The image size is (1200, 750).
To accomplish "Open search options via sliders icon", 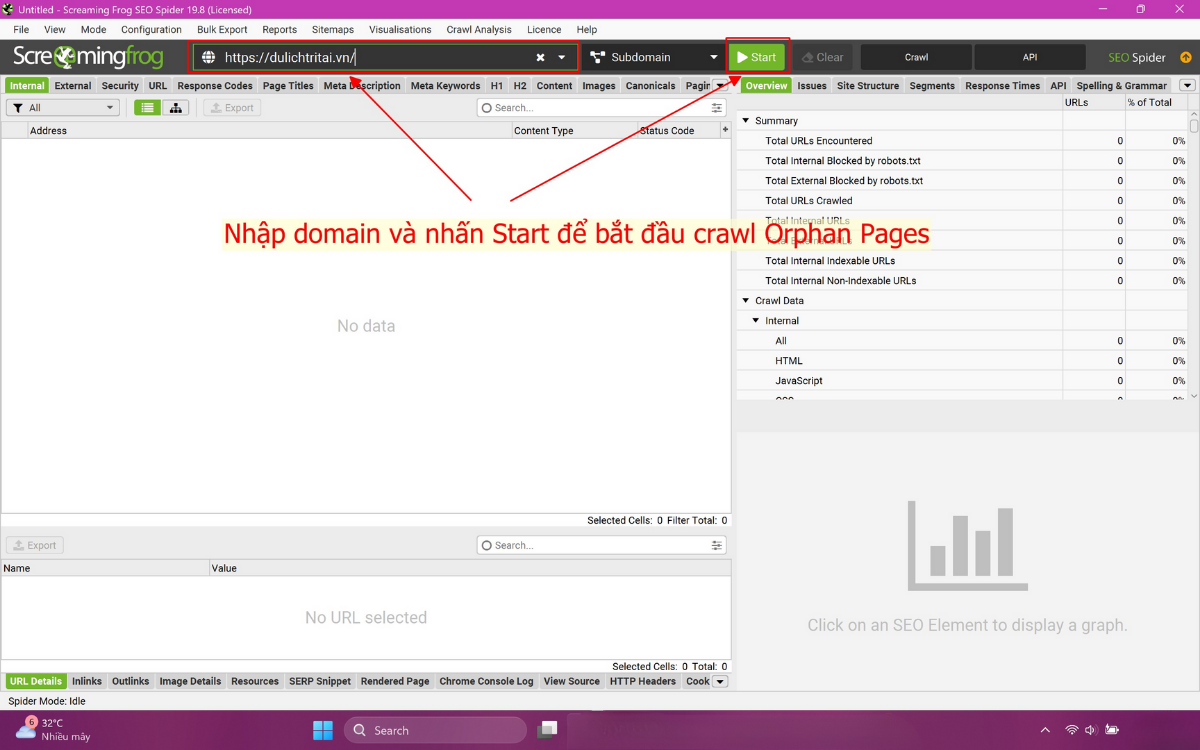I will pyautogui.click(x=716, y=107).
